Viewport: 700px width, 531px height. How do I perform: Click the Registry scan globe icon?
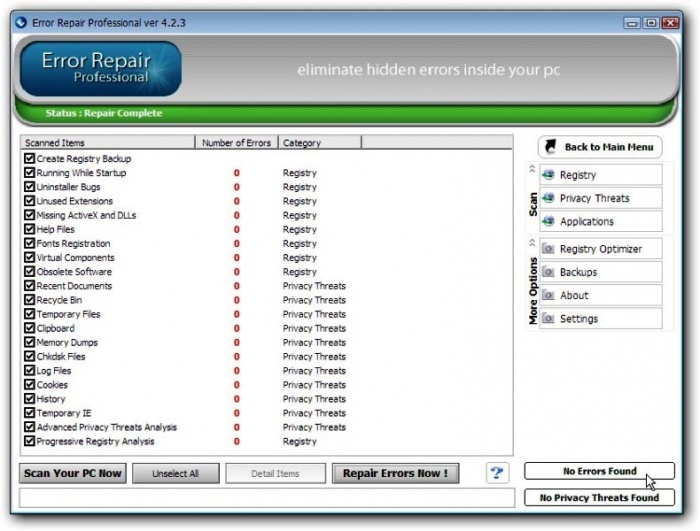pos(548,175)
